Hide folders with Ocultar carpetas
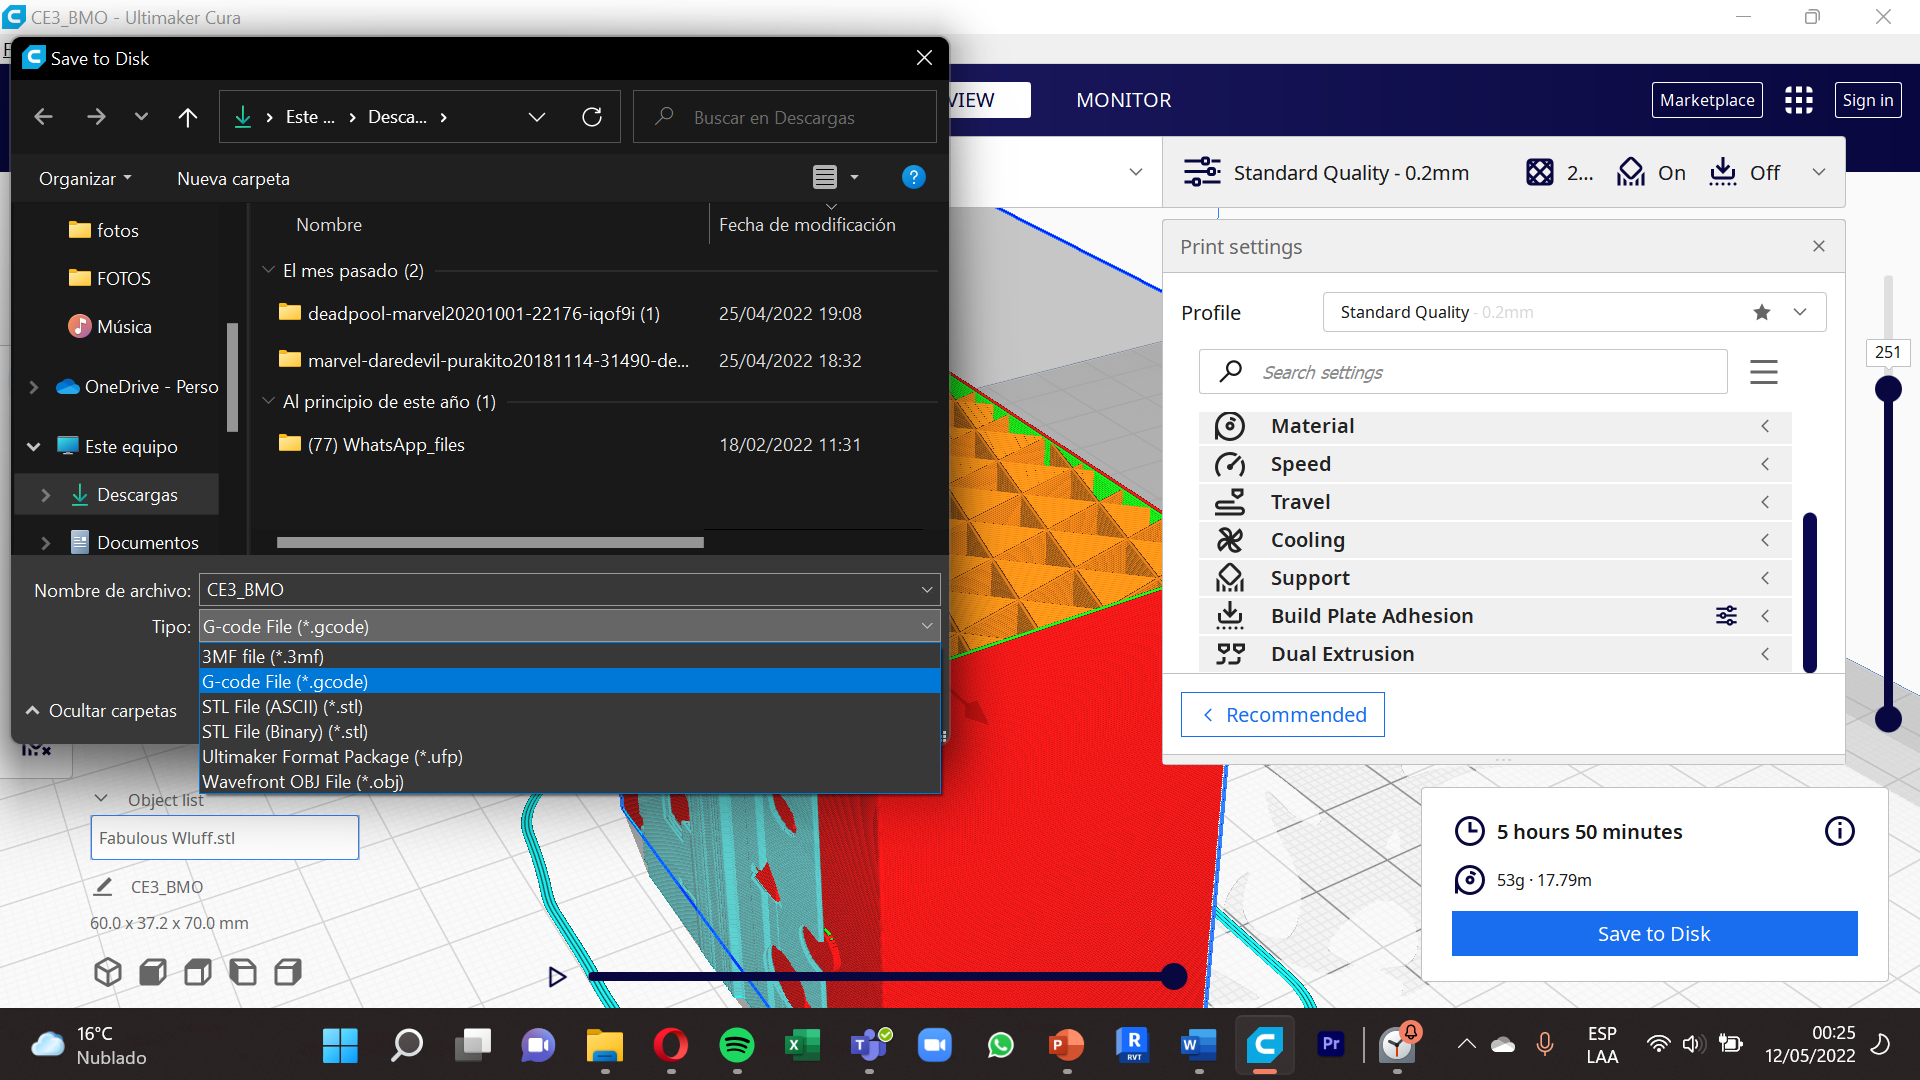Screen dimensions: 1920x1080 click(x=101, y=711)
